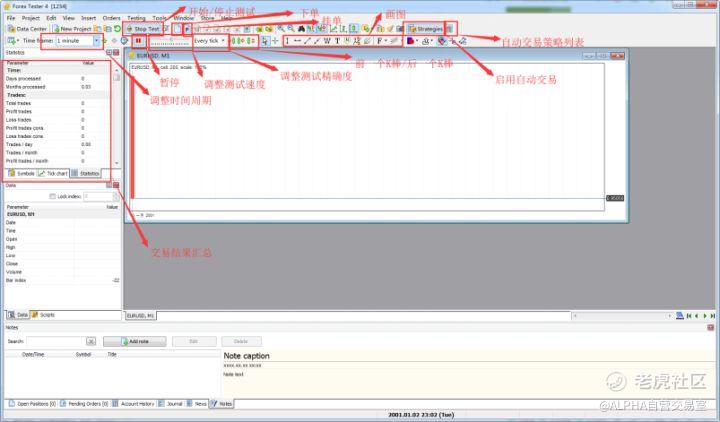Viewport: 720px width, 422px height.
Task: Open the colored shapes tool dropdown
Action: (412, 41)
